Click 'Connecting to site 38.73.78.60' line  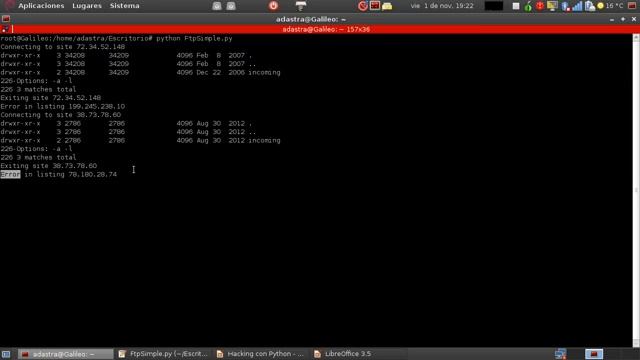[x=60, y=115]
